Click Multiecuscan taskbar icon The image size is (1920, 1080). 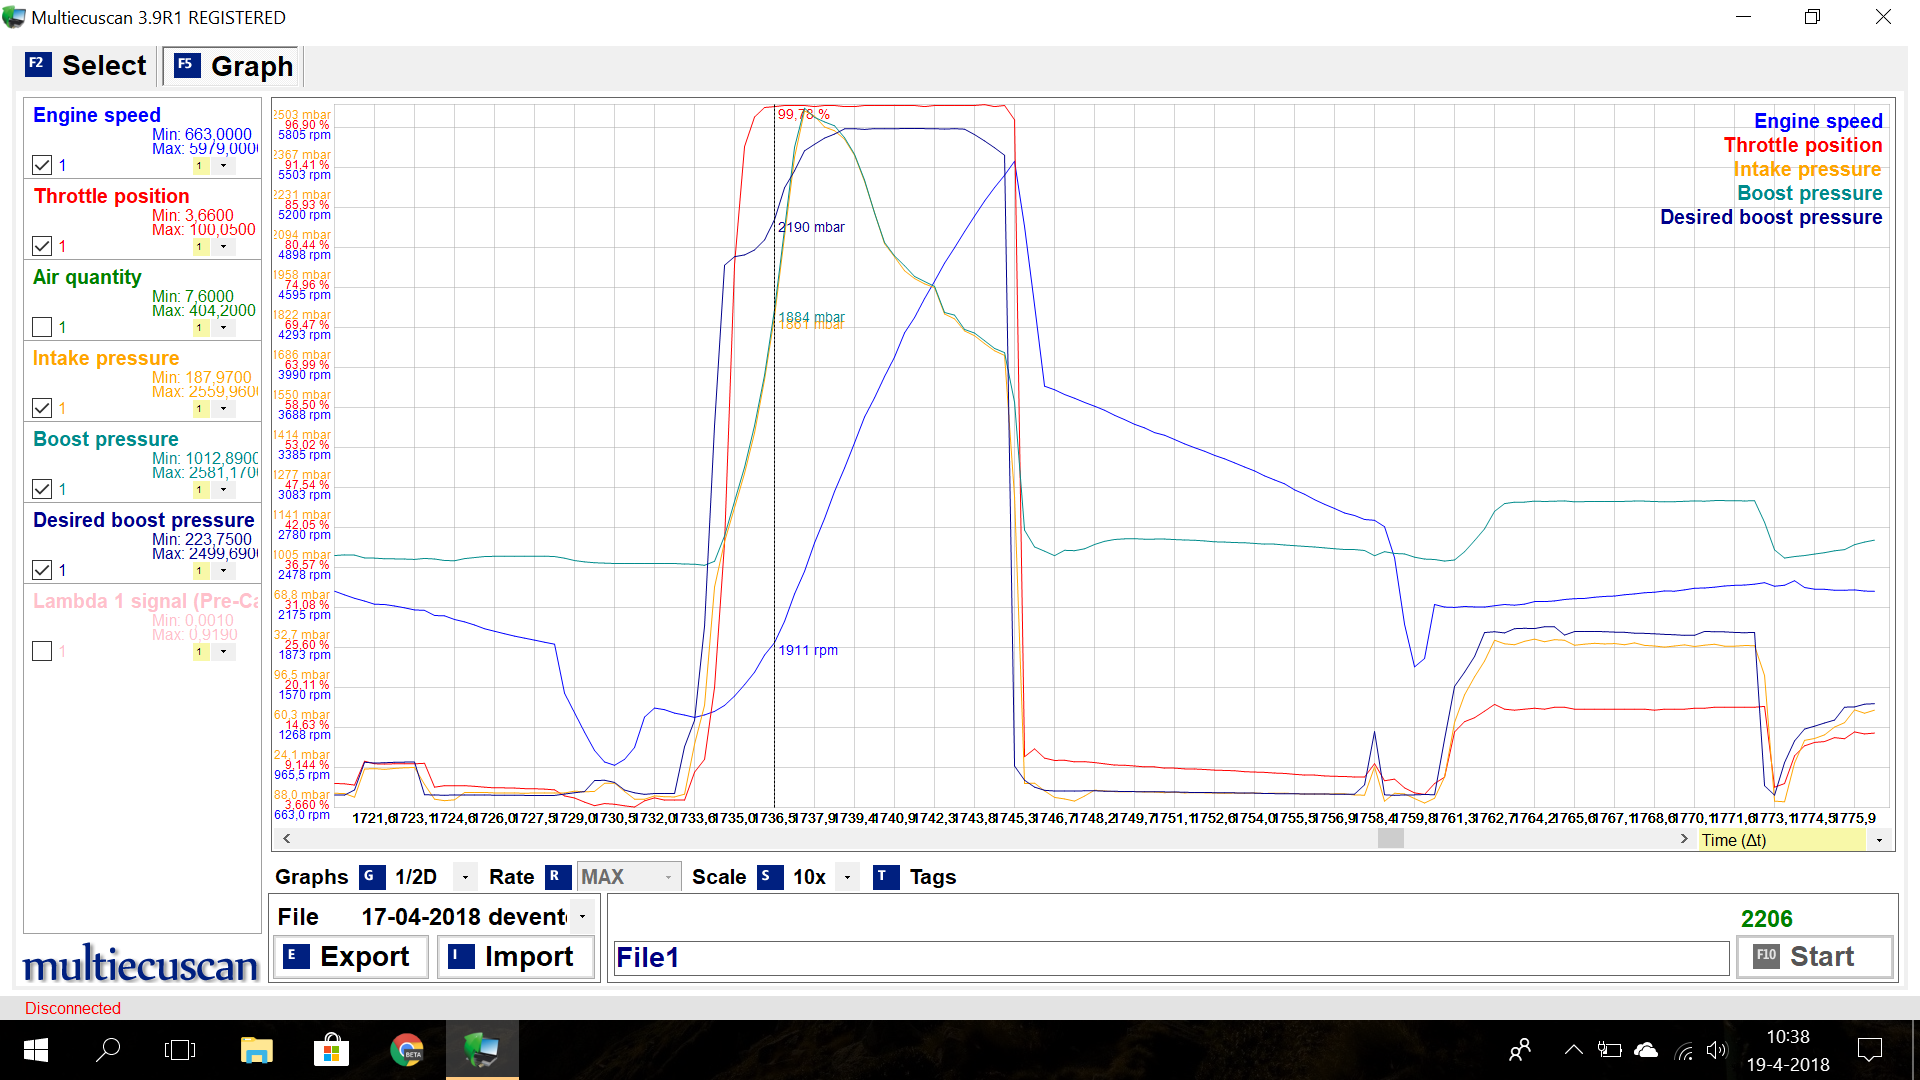482,1050
